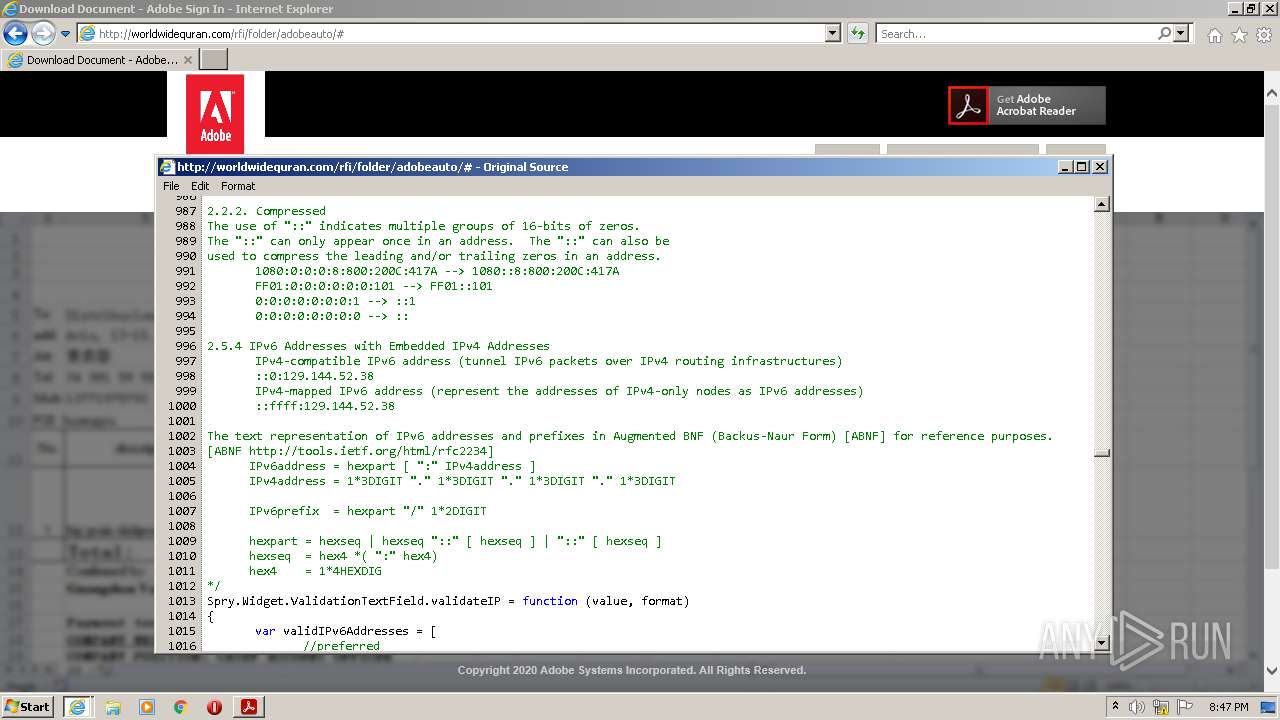Click the "FF01:0:0:0:0:0:0:101" example line
The width and height of the screenshot is (1280, 720).
click(374, 286)
